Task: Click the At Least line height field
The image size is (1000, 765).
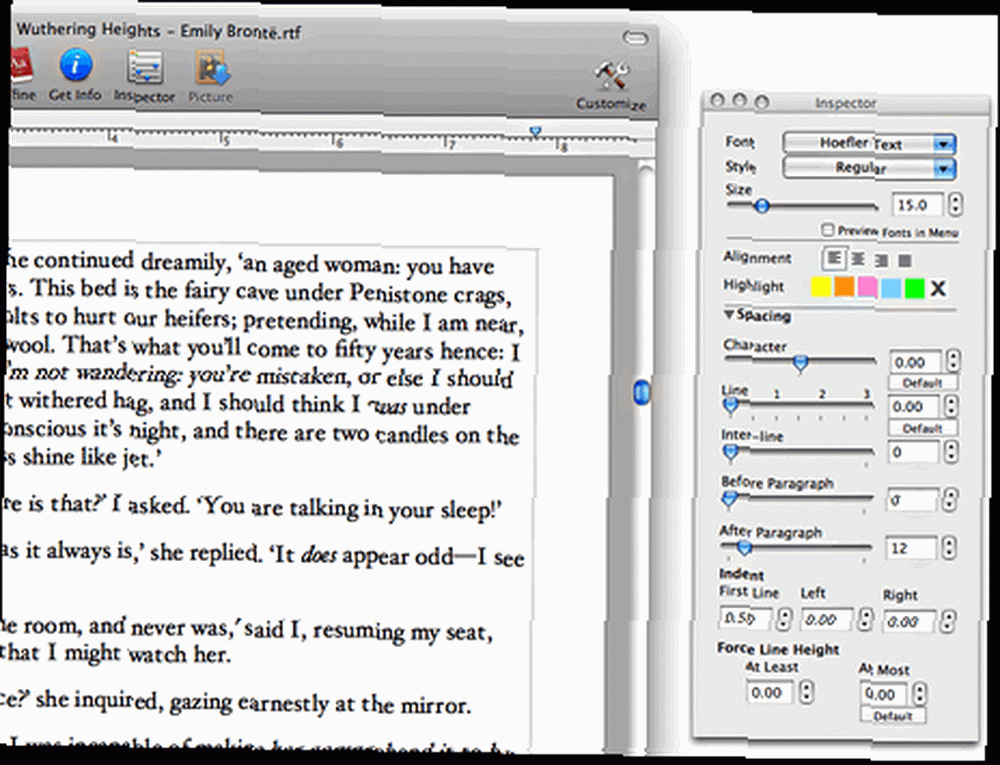Action: (770, 692)
